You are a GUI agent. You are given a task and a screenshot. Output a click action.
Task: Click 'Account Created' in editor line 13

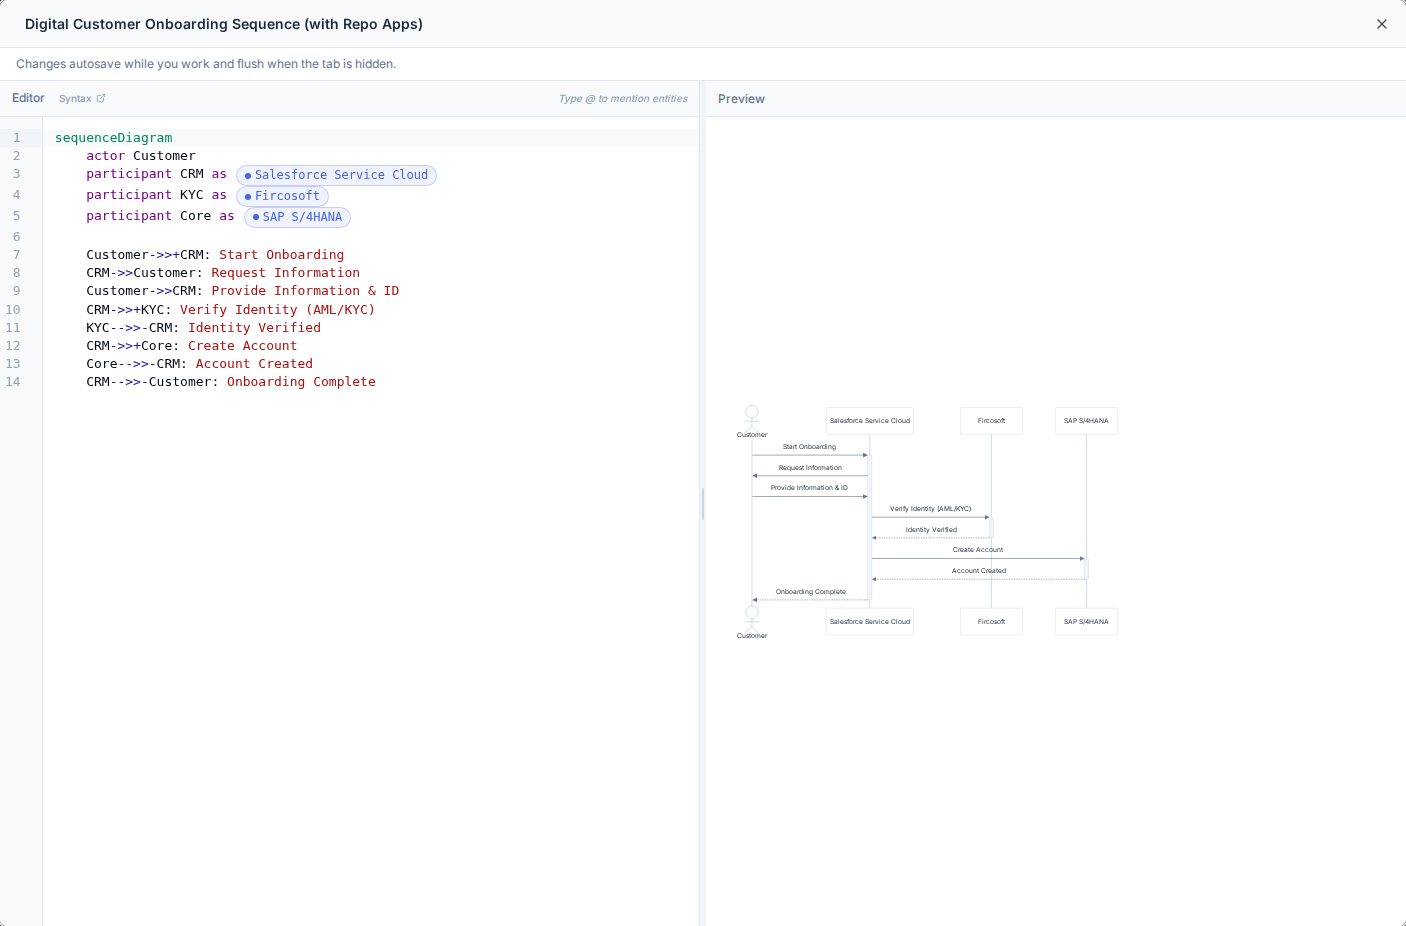click(255, 364)
